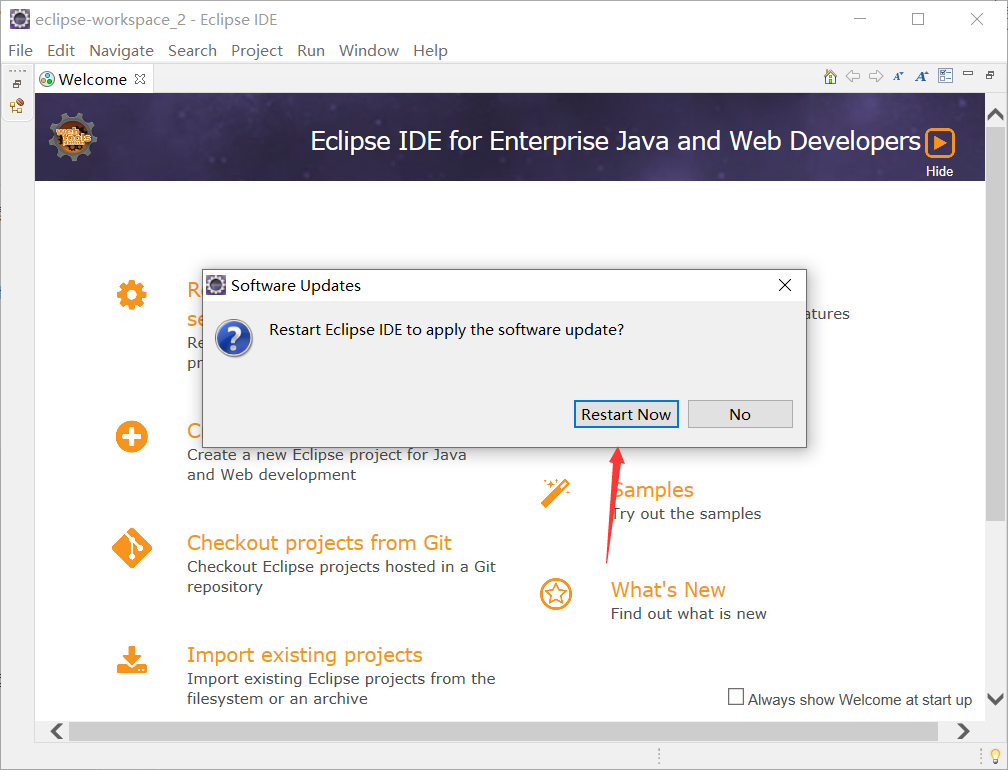Viewport: 1008px width, 770px height.
Task: Open the Samples link
Action: [652, 490]
